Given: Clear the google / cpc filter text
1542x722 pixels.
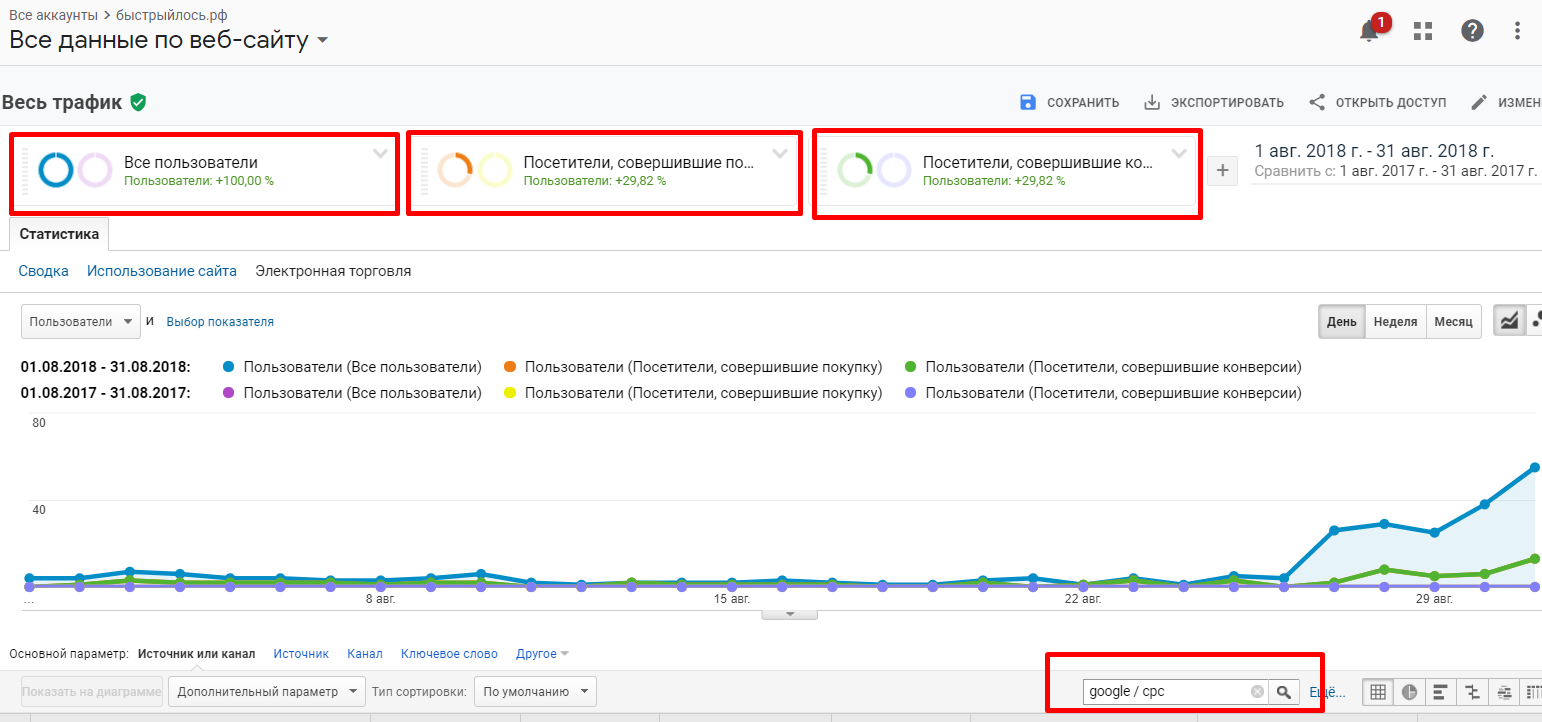Looking at the screenshot, I should tap(1257, 691).
